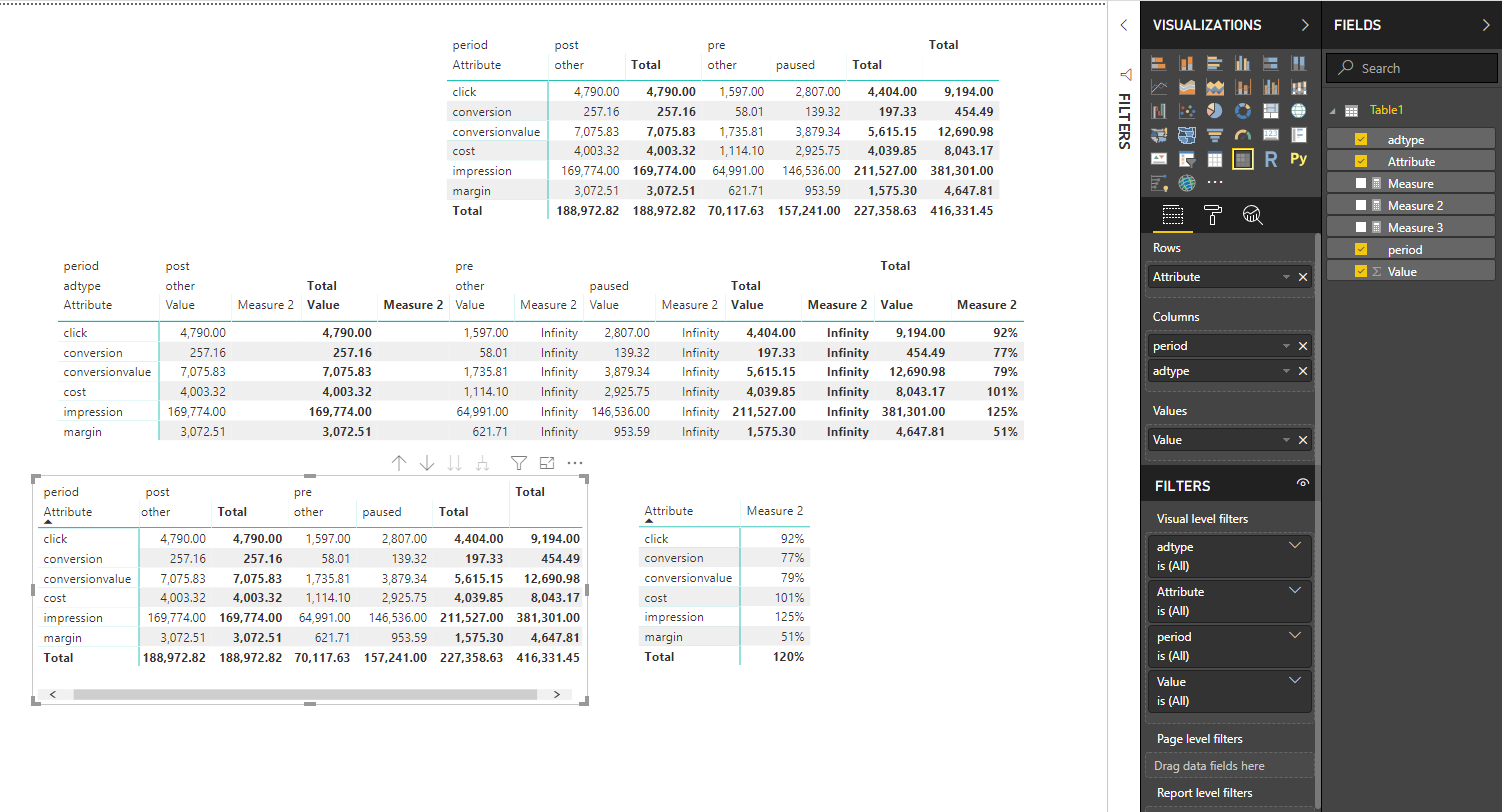Choose the Scatter chart visual
The width and height of the screenshot is (1502, 812).
1187,110
